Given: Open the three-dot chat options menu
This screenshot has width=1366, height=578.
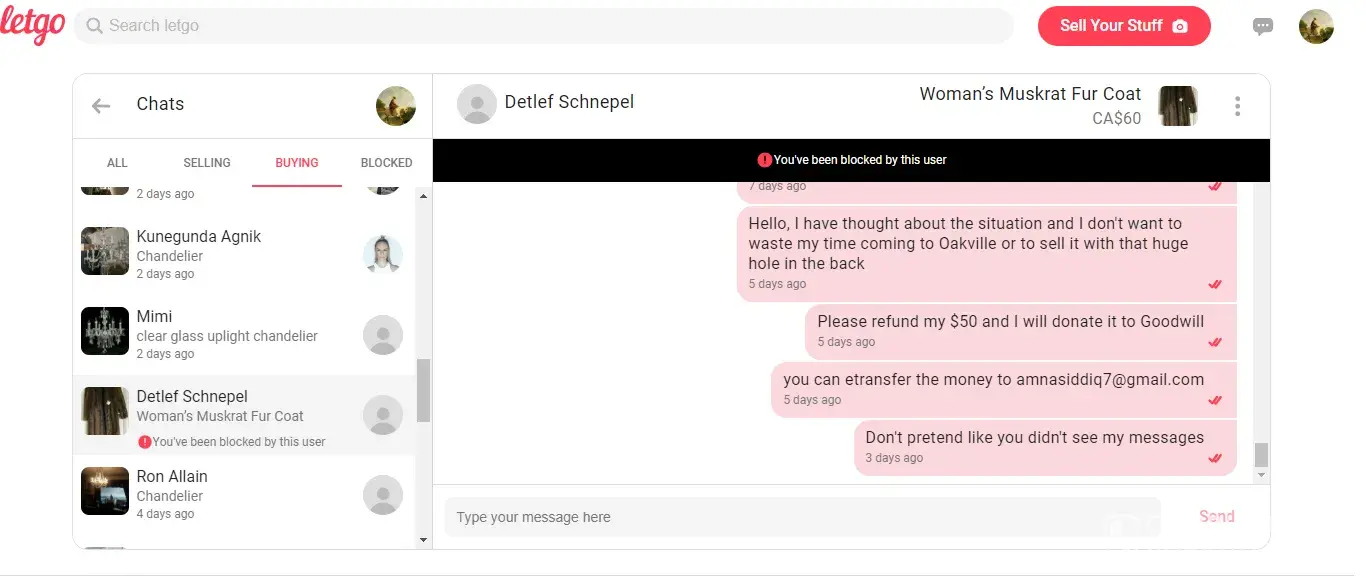Looking at the screenshot, I should tap(1238, 106).
